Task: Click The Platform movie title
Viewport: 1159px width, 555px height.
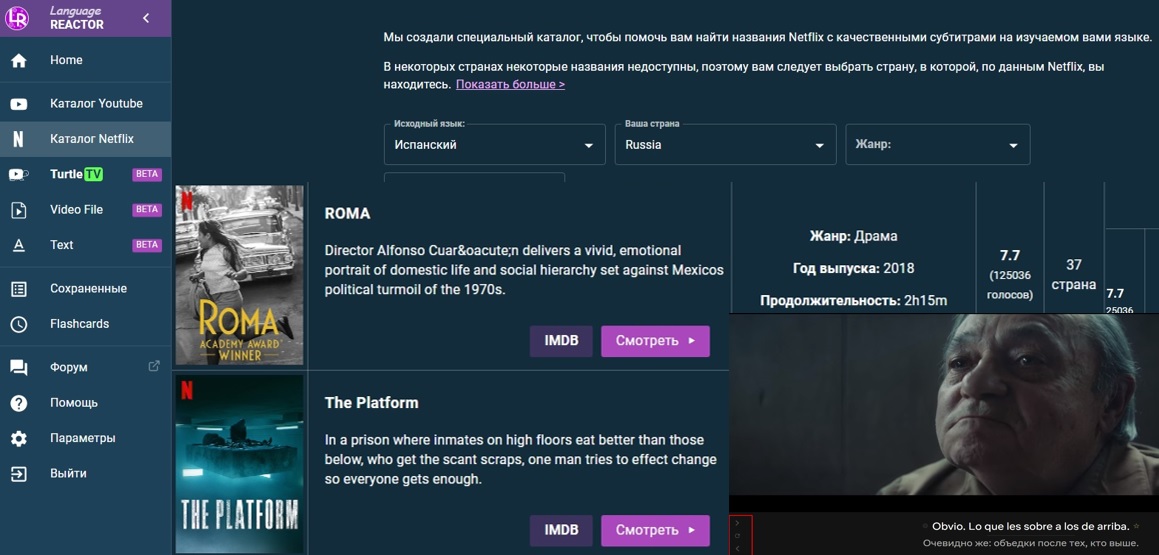Action: coord(372,403)
